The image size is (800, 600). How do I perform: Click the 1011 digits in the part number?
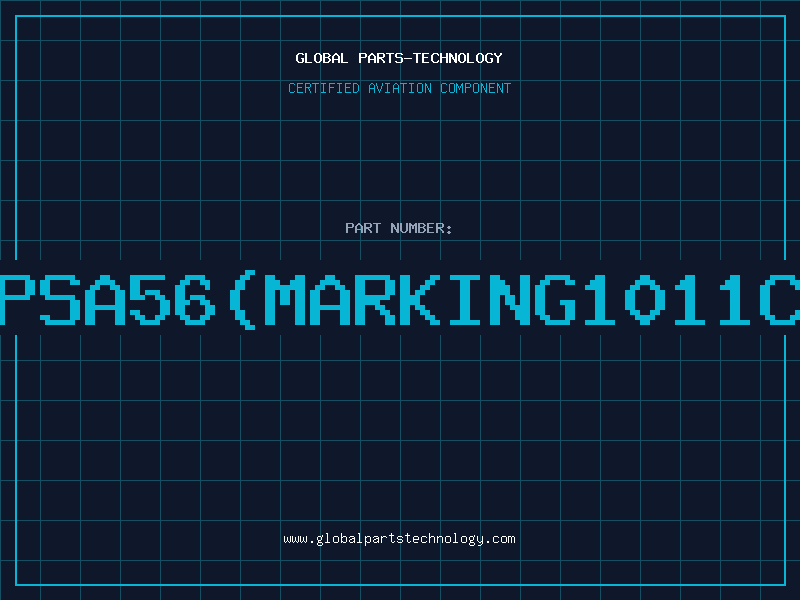point(667,299)
